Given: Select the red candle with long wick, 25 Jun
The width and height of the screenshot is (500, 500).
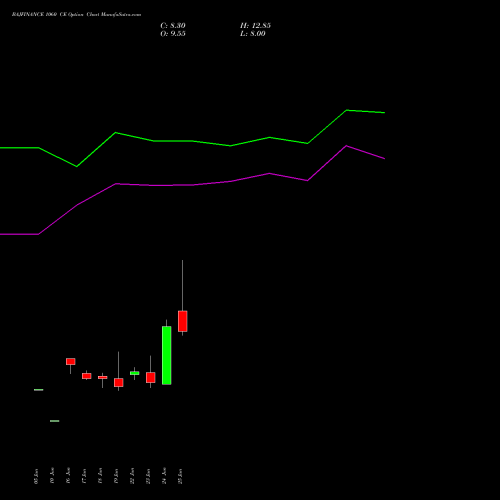Looking at the screenshot, I should click(x=183, y=321).
